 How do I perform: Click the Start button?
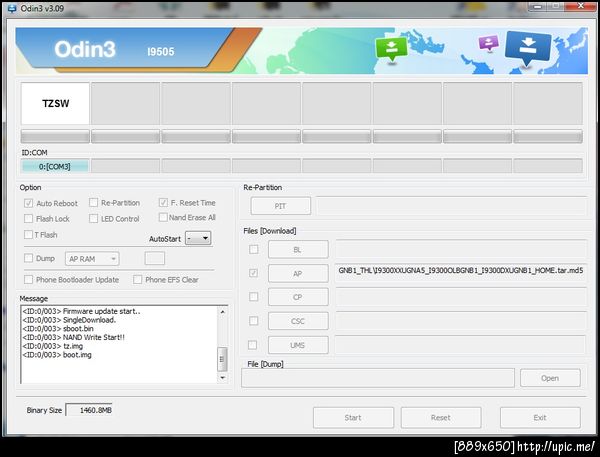coord(353,418)
